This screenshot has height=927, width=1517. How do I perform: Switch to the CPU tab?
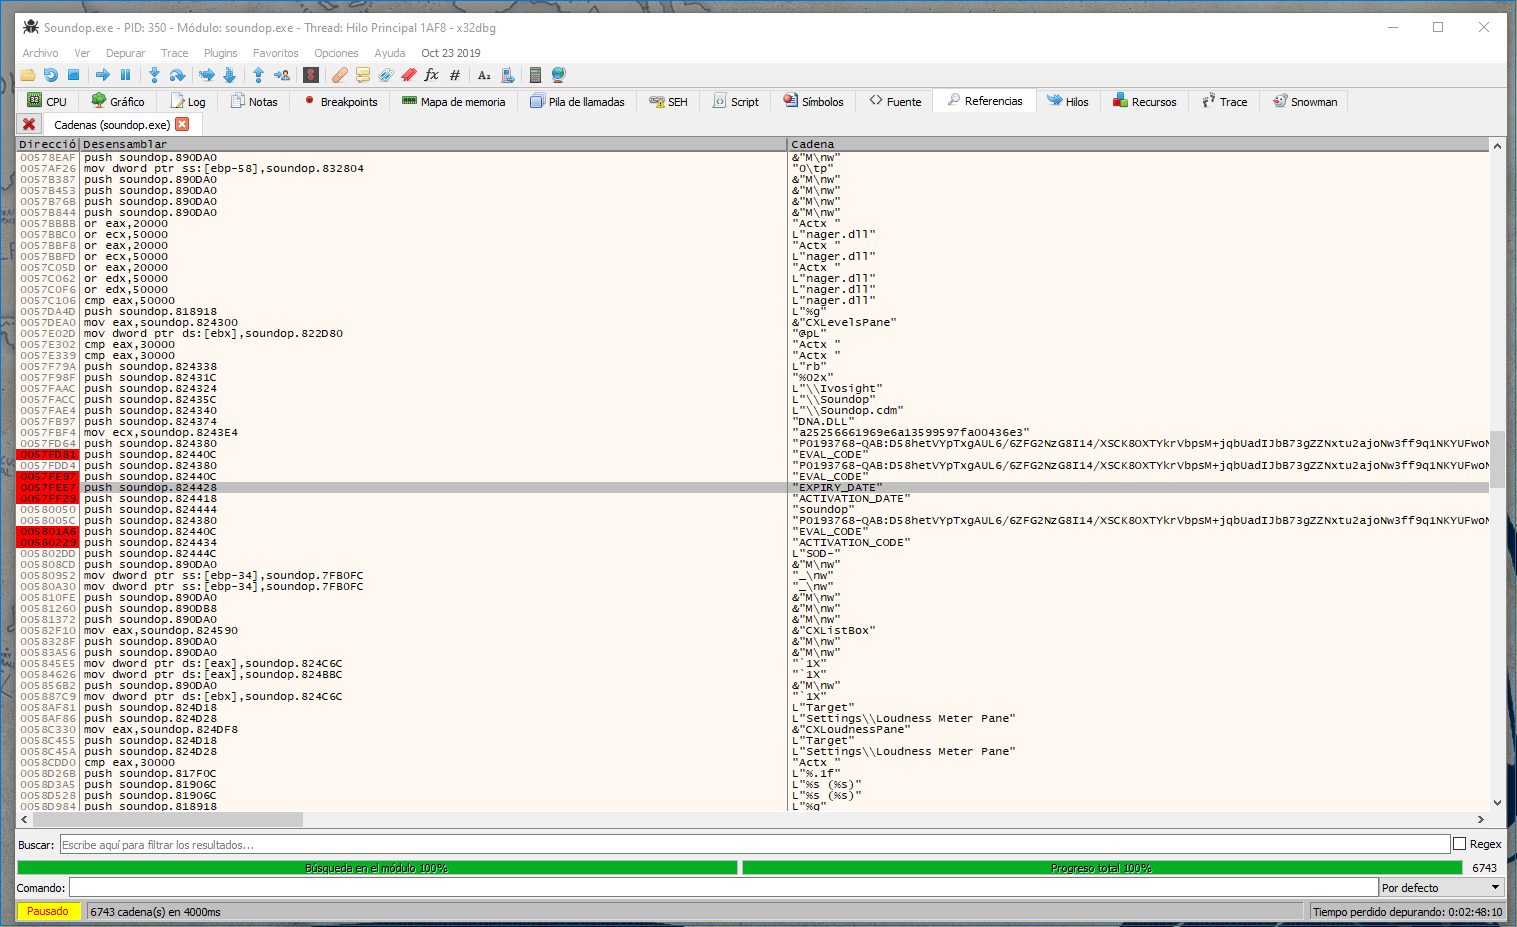(47, 101)
